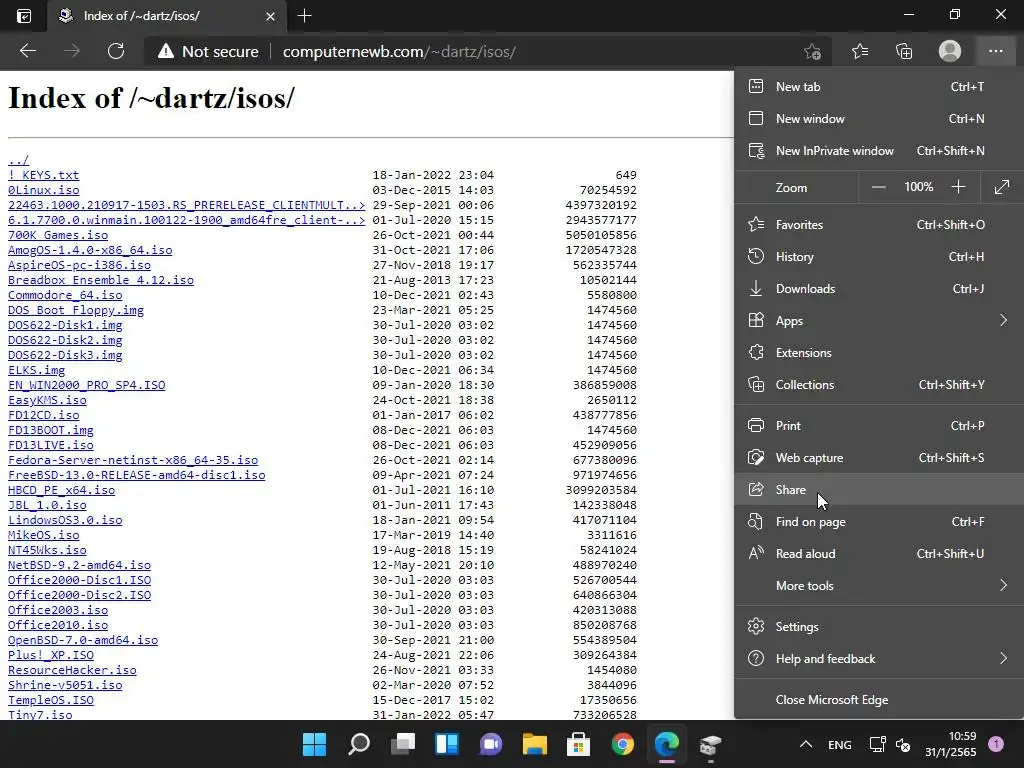Launch Google Chrome from taskbar
Image resolution: width=1024 pixels, height=768 pixels.
pos(623,744)
